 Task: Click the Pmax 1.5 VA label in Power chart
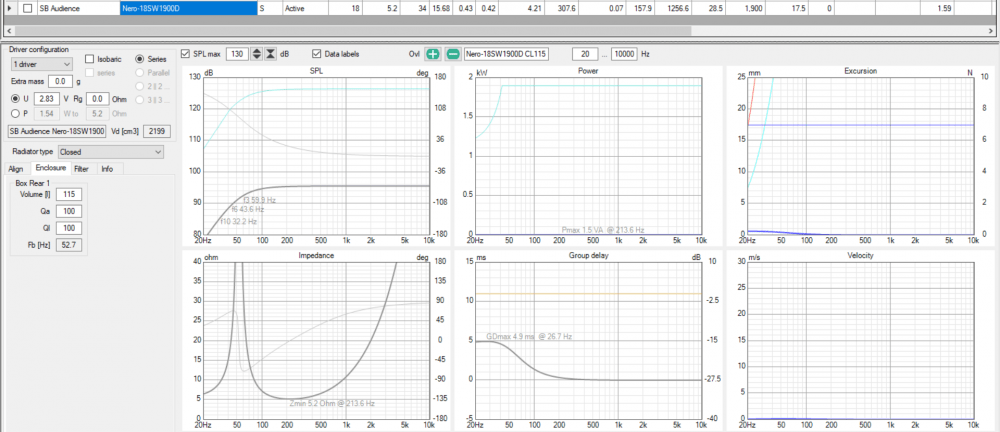tap(603, 230)
